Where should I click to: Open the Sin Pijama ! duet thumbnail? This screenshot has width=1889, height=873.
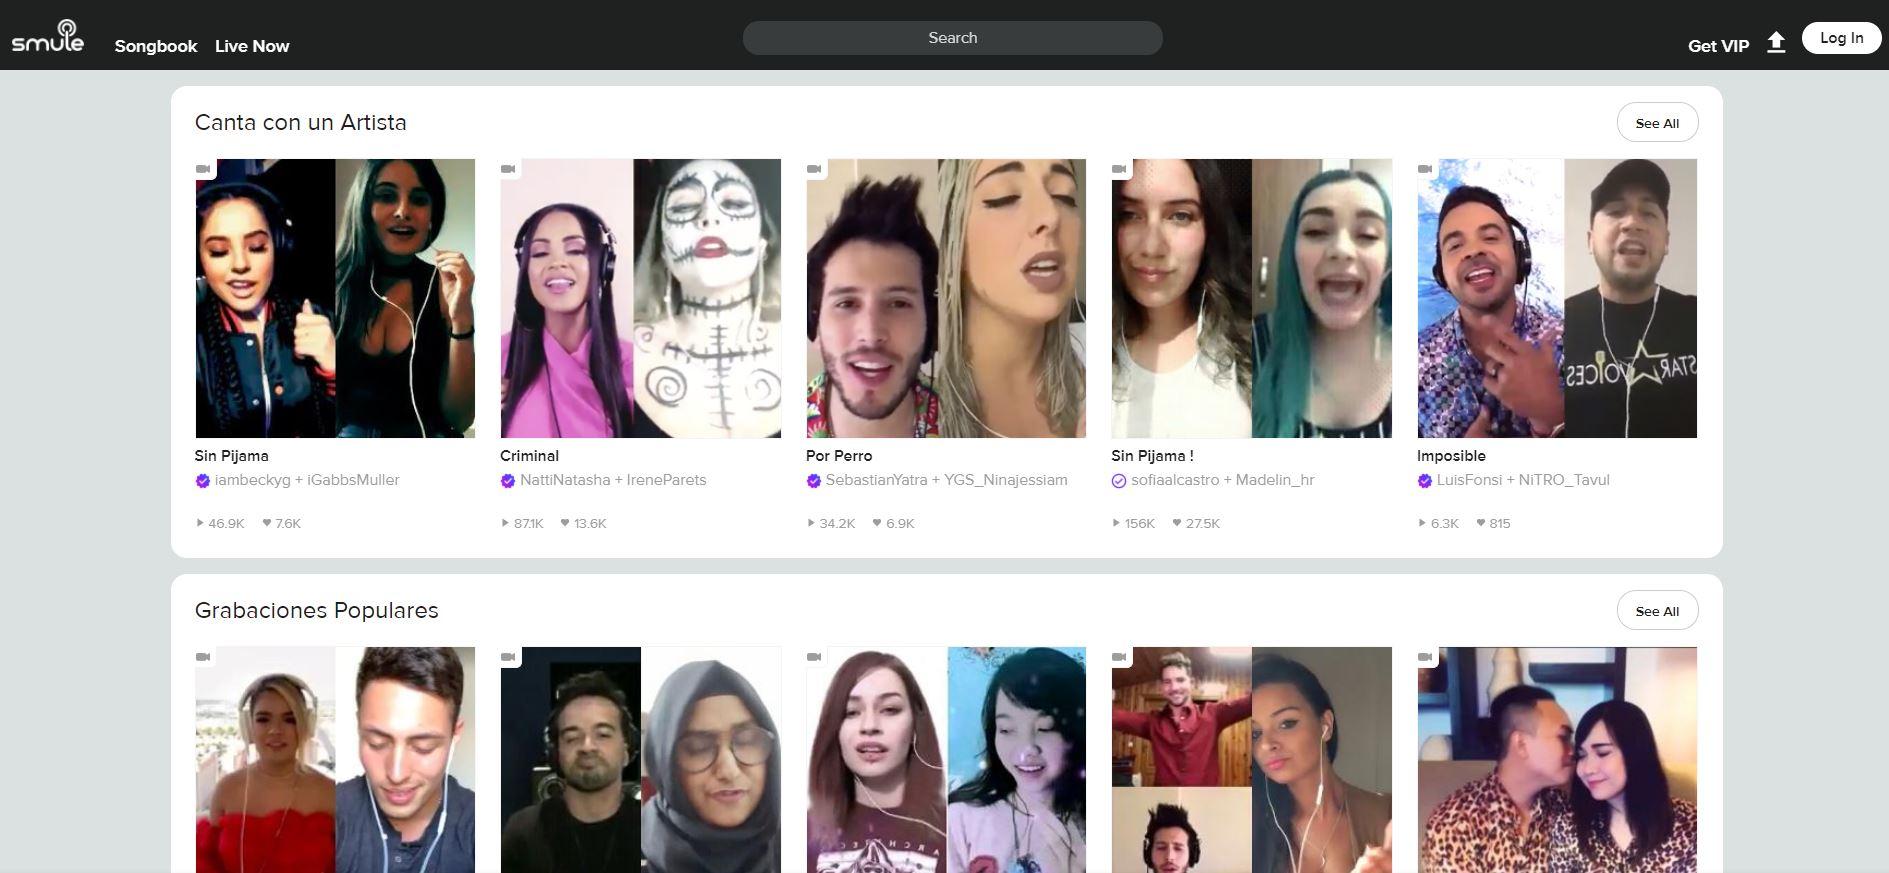click(1251, 298)
